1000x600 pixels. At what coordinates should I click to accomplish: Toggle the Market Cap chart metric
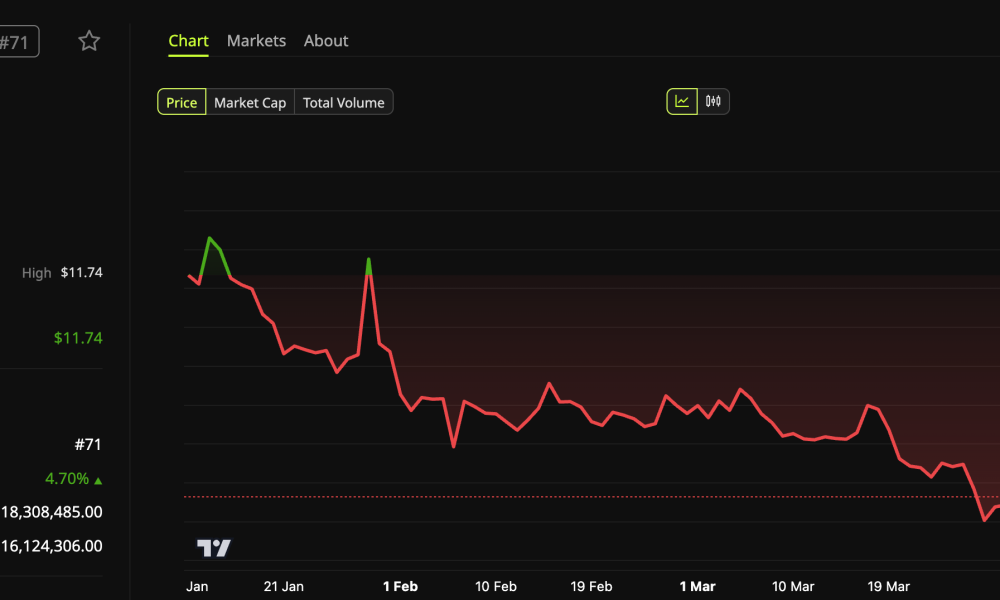coord(249,101)
